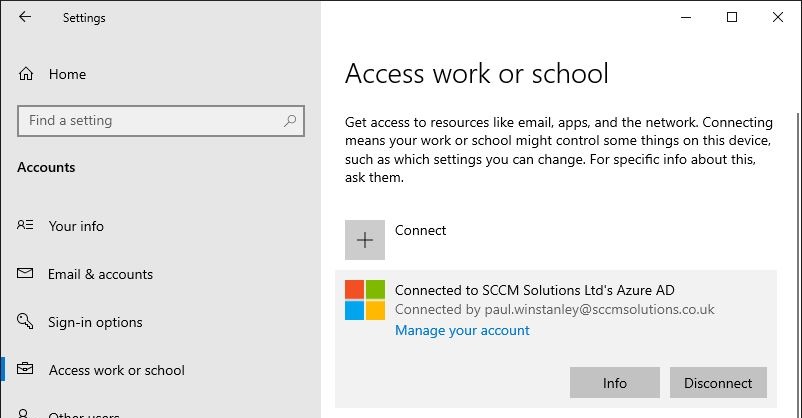
Task: Click the Sign-in options key icon
Action: tap(26, 322)
